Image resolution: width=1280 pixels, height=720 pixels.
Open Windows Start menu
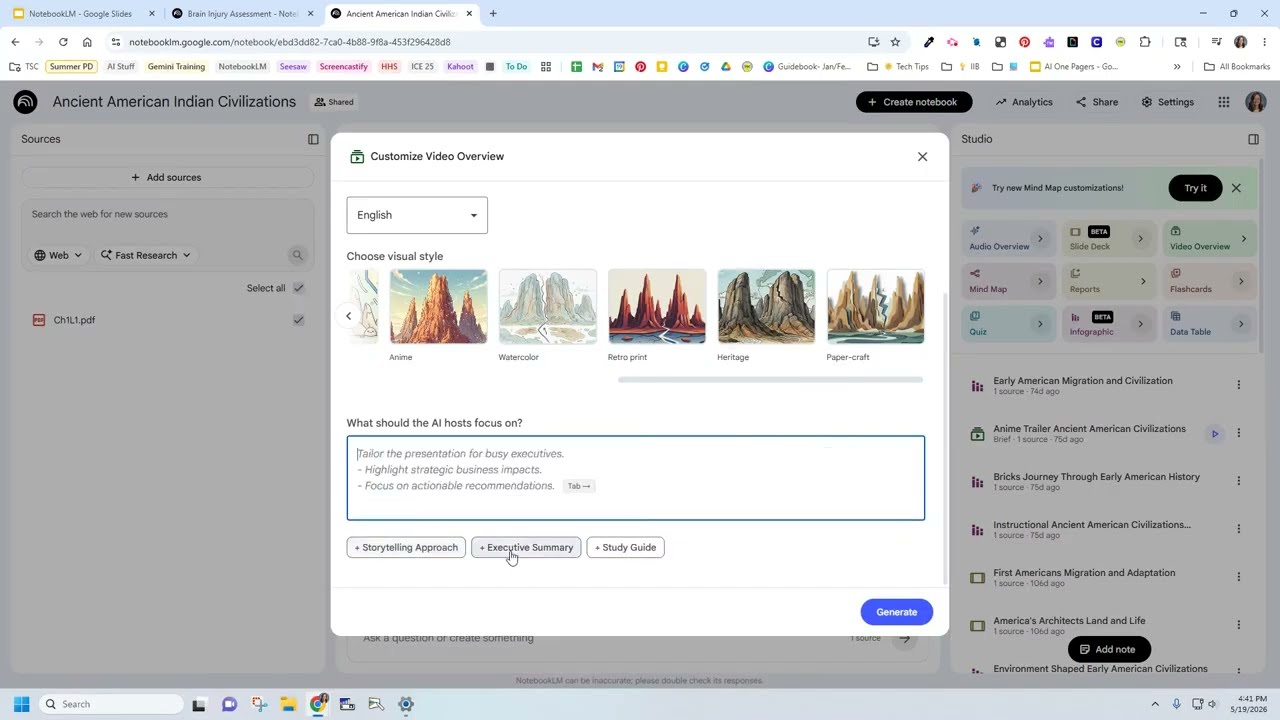point(22,704)
